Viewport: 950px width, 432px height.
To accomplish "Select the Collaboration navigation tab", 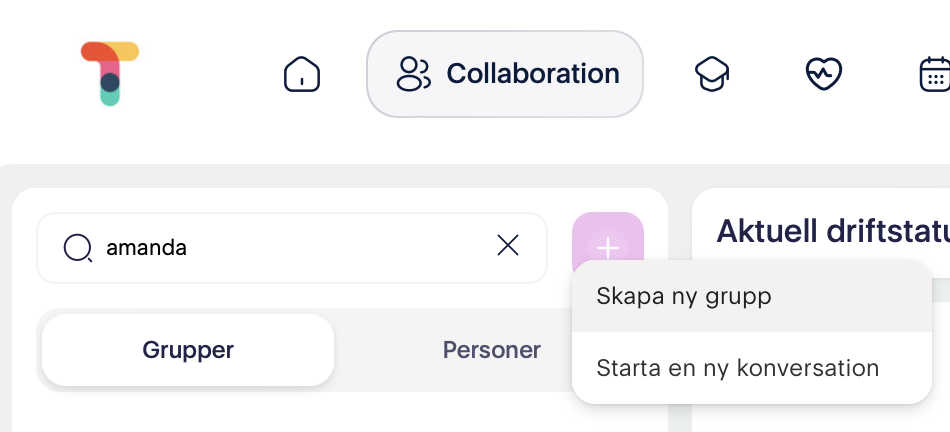I will [505, 74].
